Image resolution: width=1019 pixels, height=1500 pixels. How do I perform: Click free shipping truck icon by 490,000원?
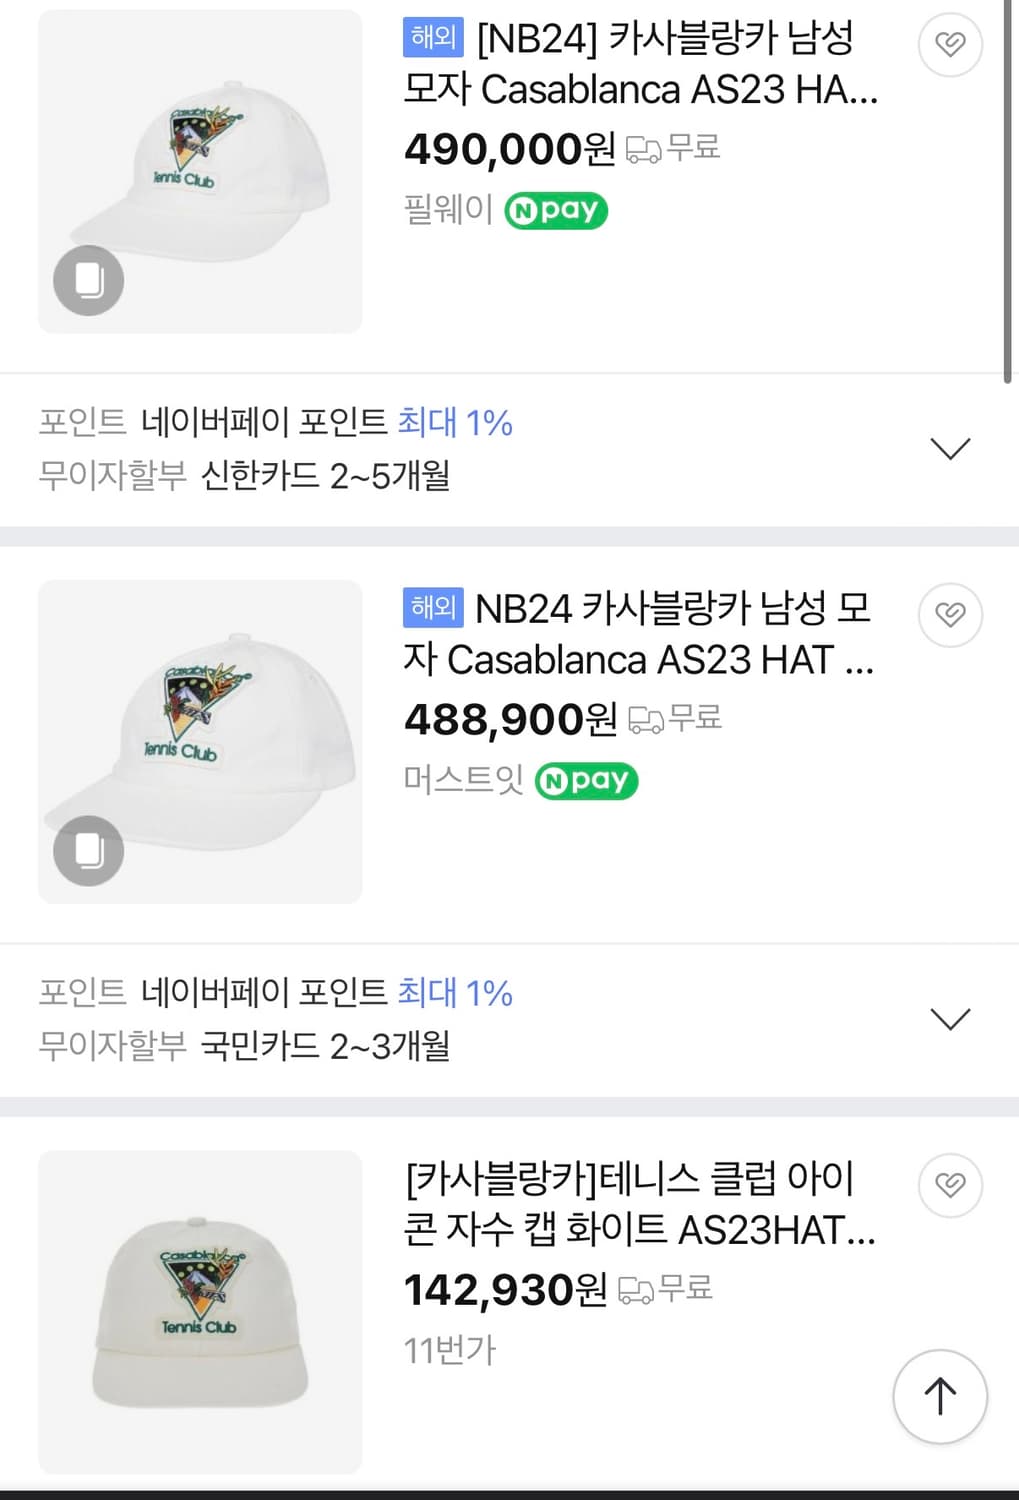[x=643, y=150]
